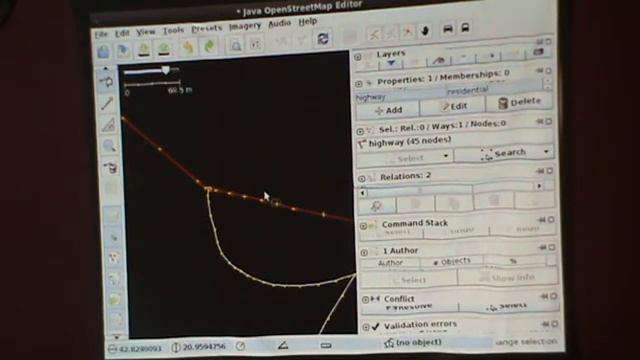Collapse the Author panel

click(364, 253)
